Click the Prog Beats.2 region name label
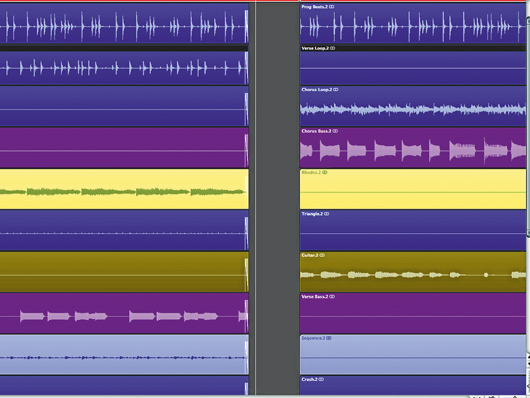Viewport: 530px width, 398px height. tap(314, 7)
